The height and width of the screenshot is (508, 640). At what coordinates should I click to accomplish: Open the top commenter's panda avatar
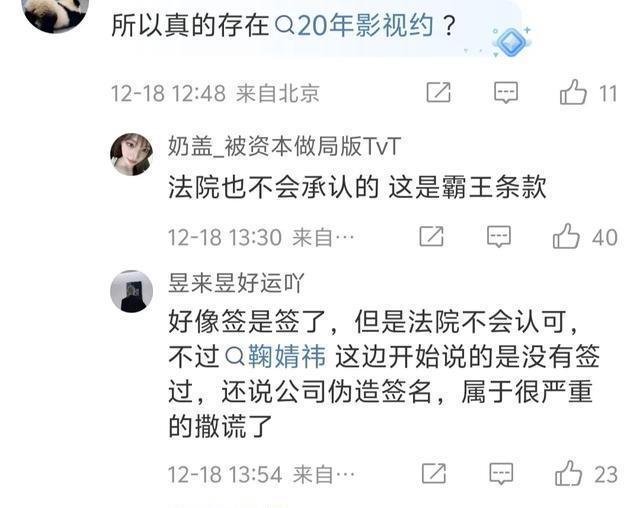coord(55,10)
